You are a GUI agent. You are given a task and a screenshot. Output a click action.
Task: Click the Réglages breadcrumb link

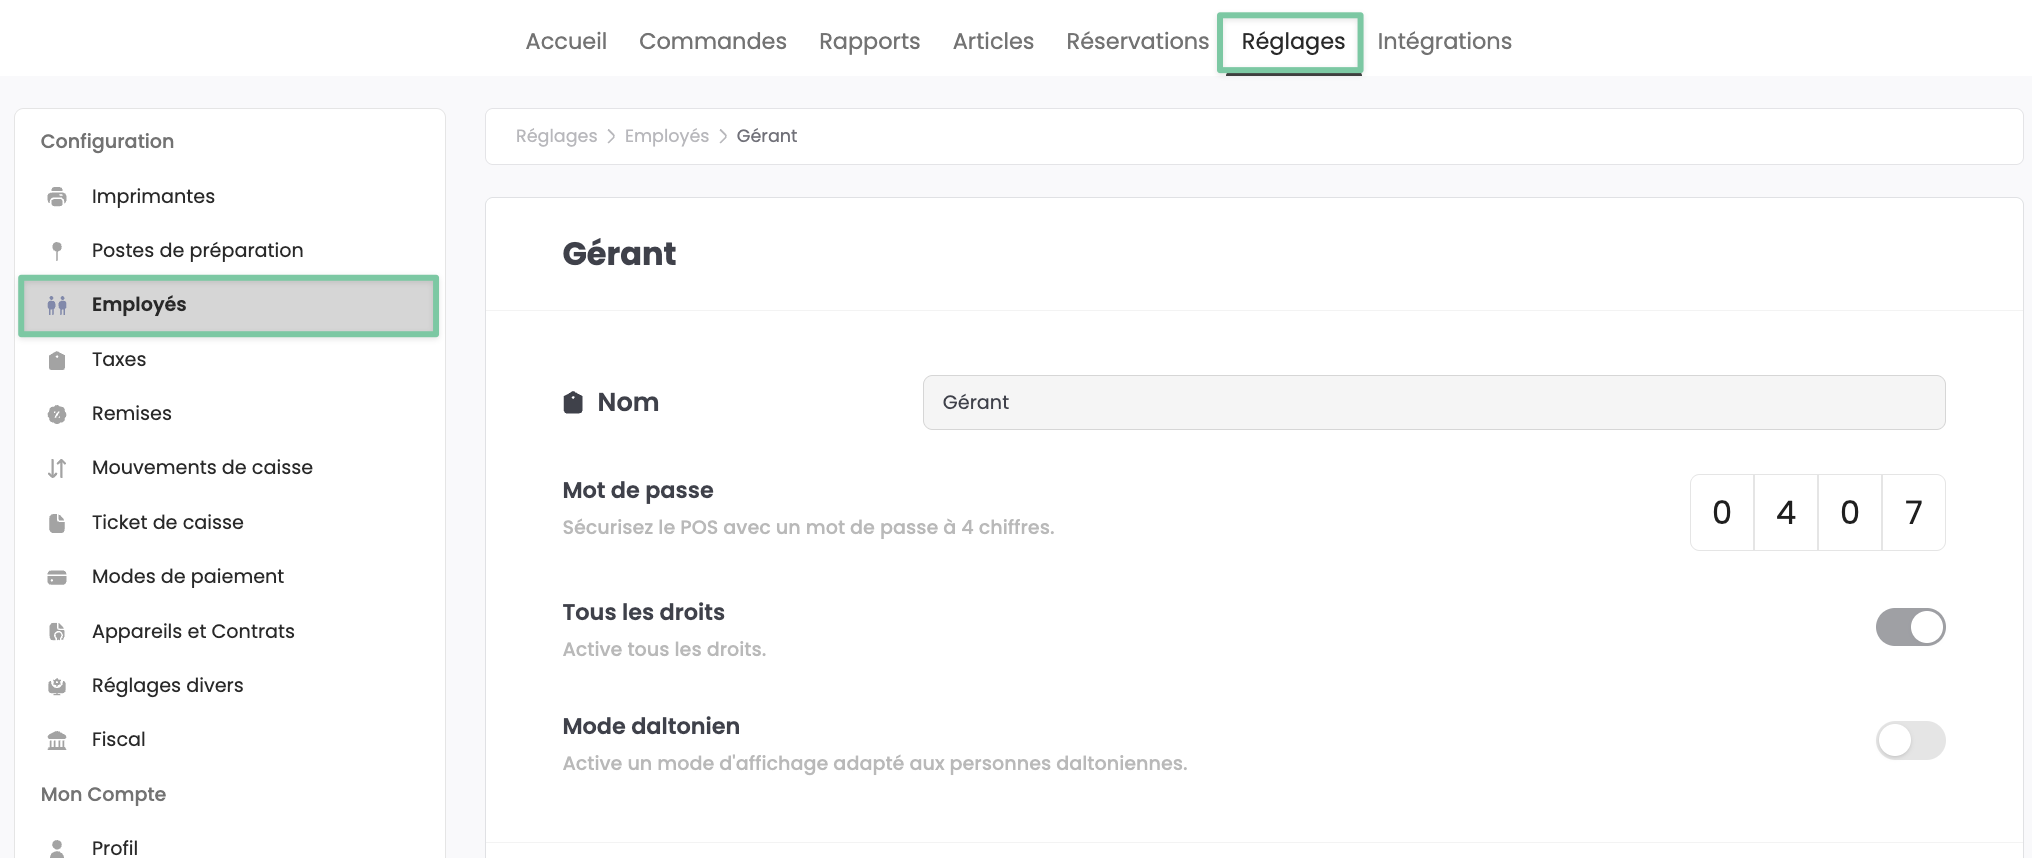point(556,136)
